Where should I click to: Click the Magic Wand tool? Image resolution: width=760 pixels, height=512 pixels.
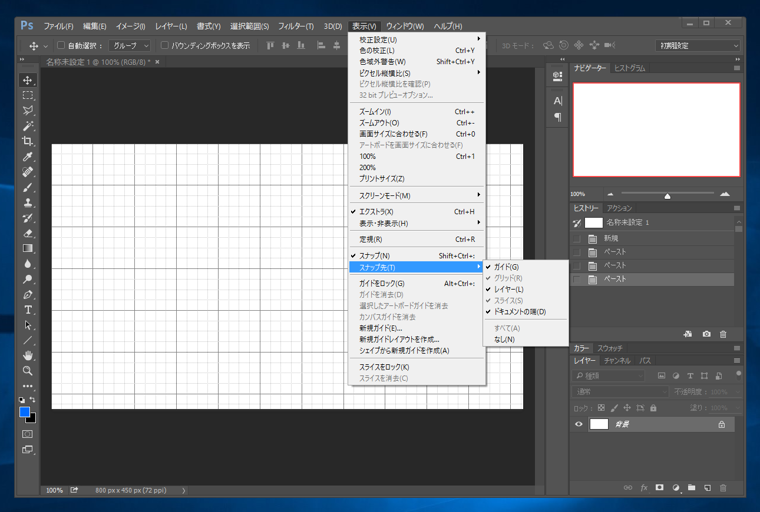(28, 126)
